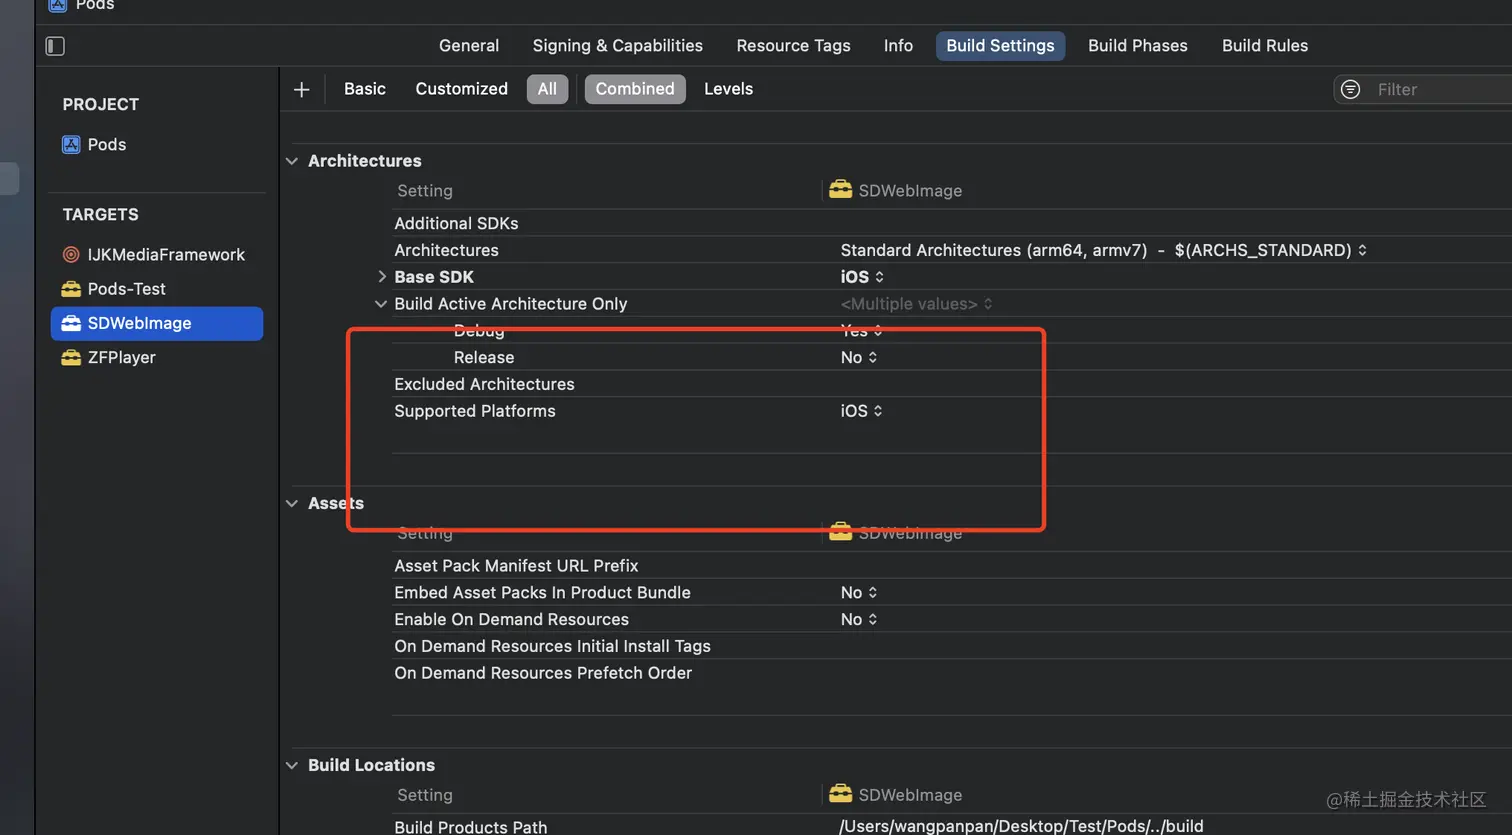This screenshot has height=835, width=1512.
Task: Select the Pods project icon
Action: click(x=71, y=145)
